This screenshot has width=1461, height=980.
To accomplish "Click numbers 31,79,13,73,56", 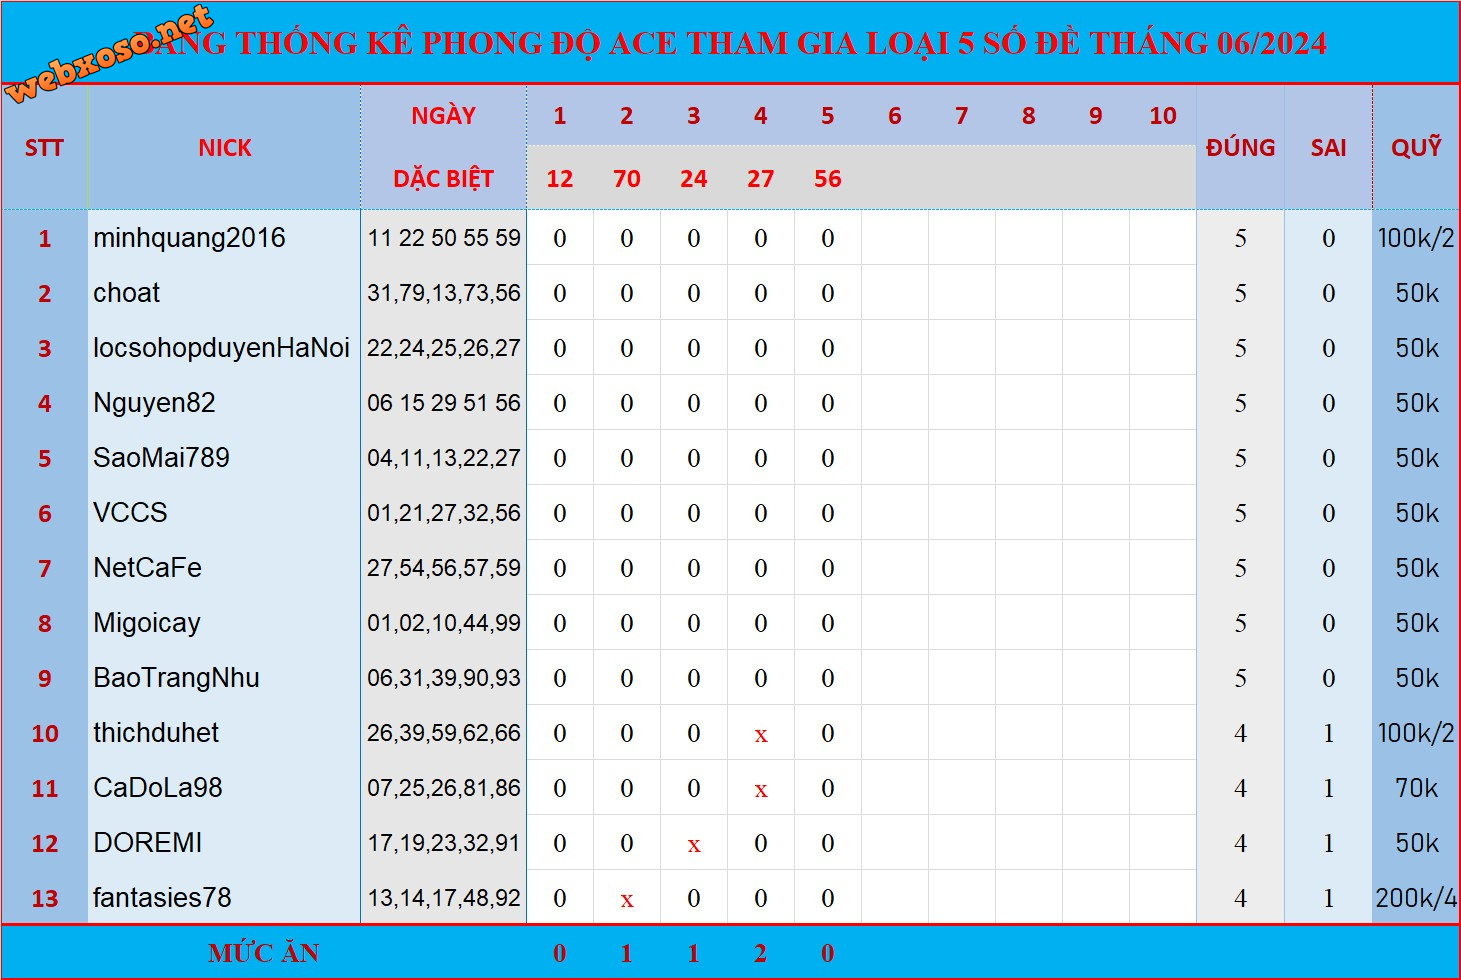I will click(x=444, y=293).
